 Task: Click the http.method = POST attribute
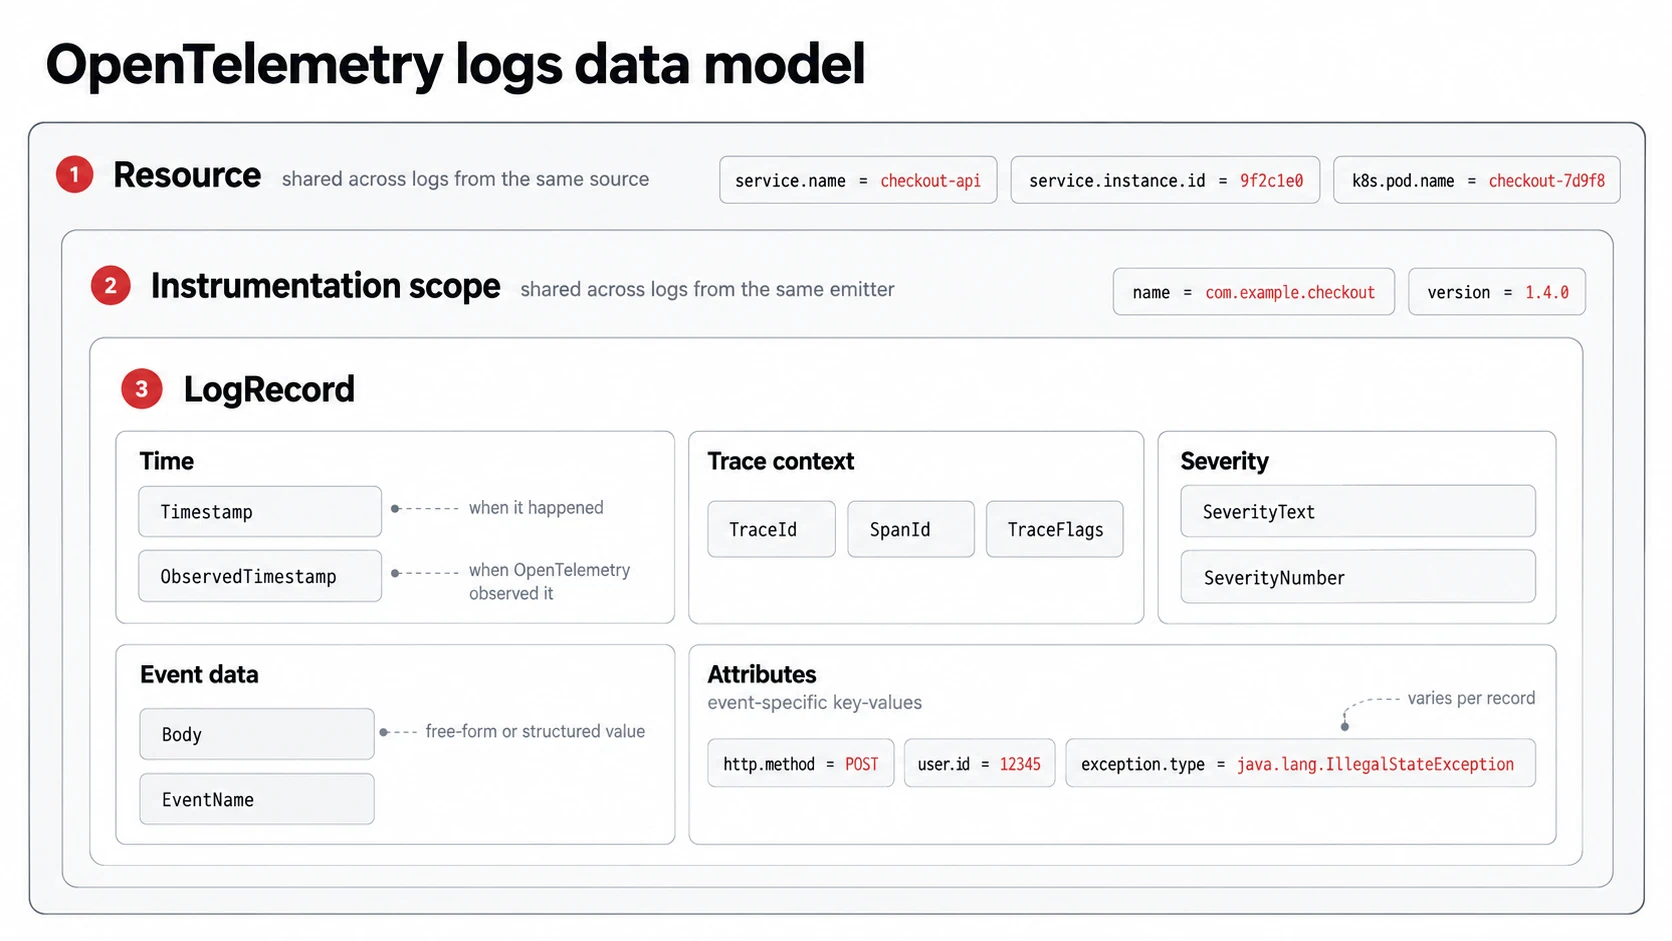point(801,763)
